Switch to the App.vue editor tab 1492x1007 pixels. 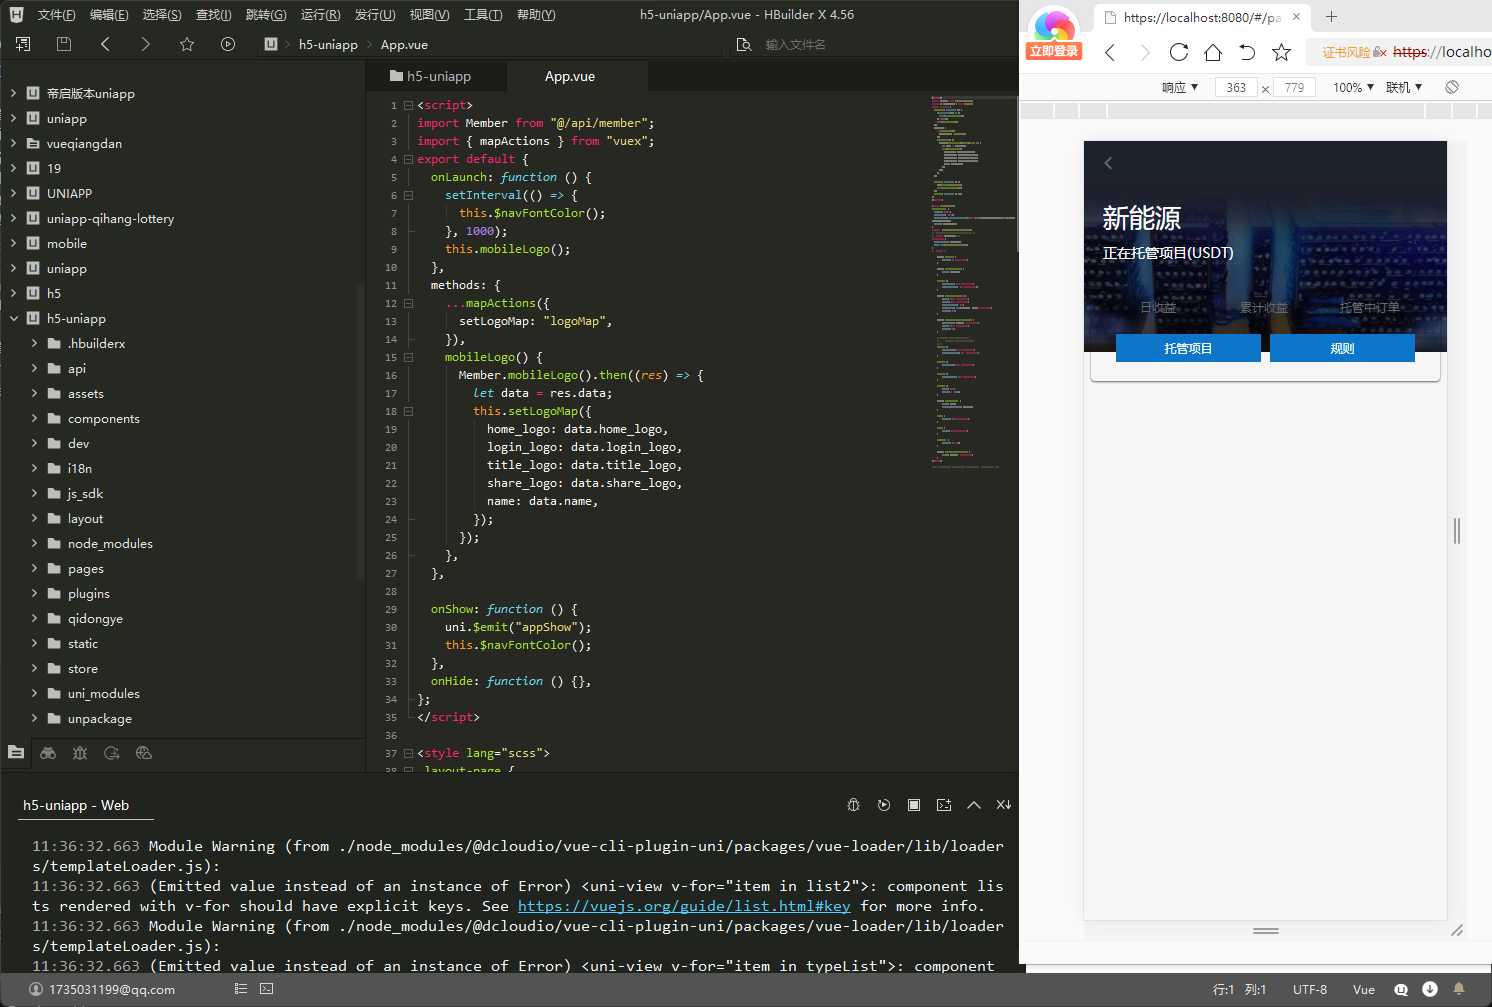pyautogui.click(x=577, y=76)
